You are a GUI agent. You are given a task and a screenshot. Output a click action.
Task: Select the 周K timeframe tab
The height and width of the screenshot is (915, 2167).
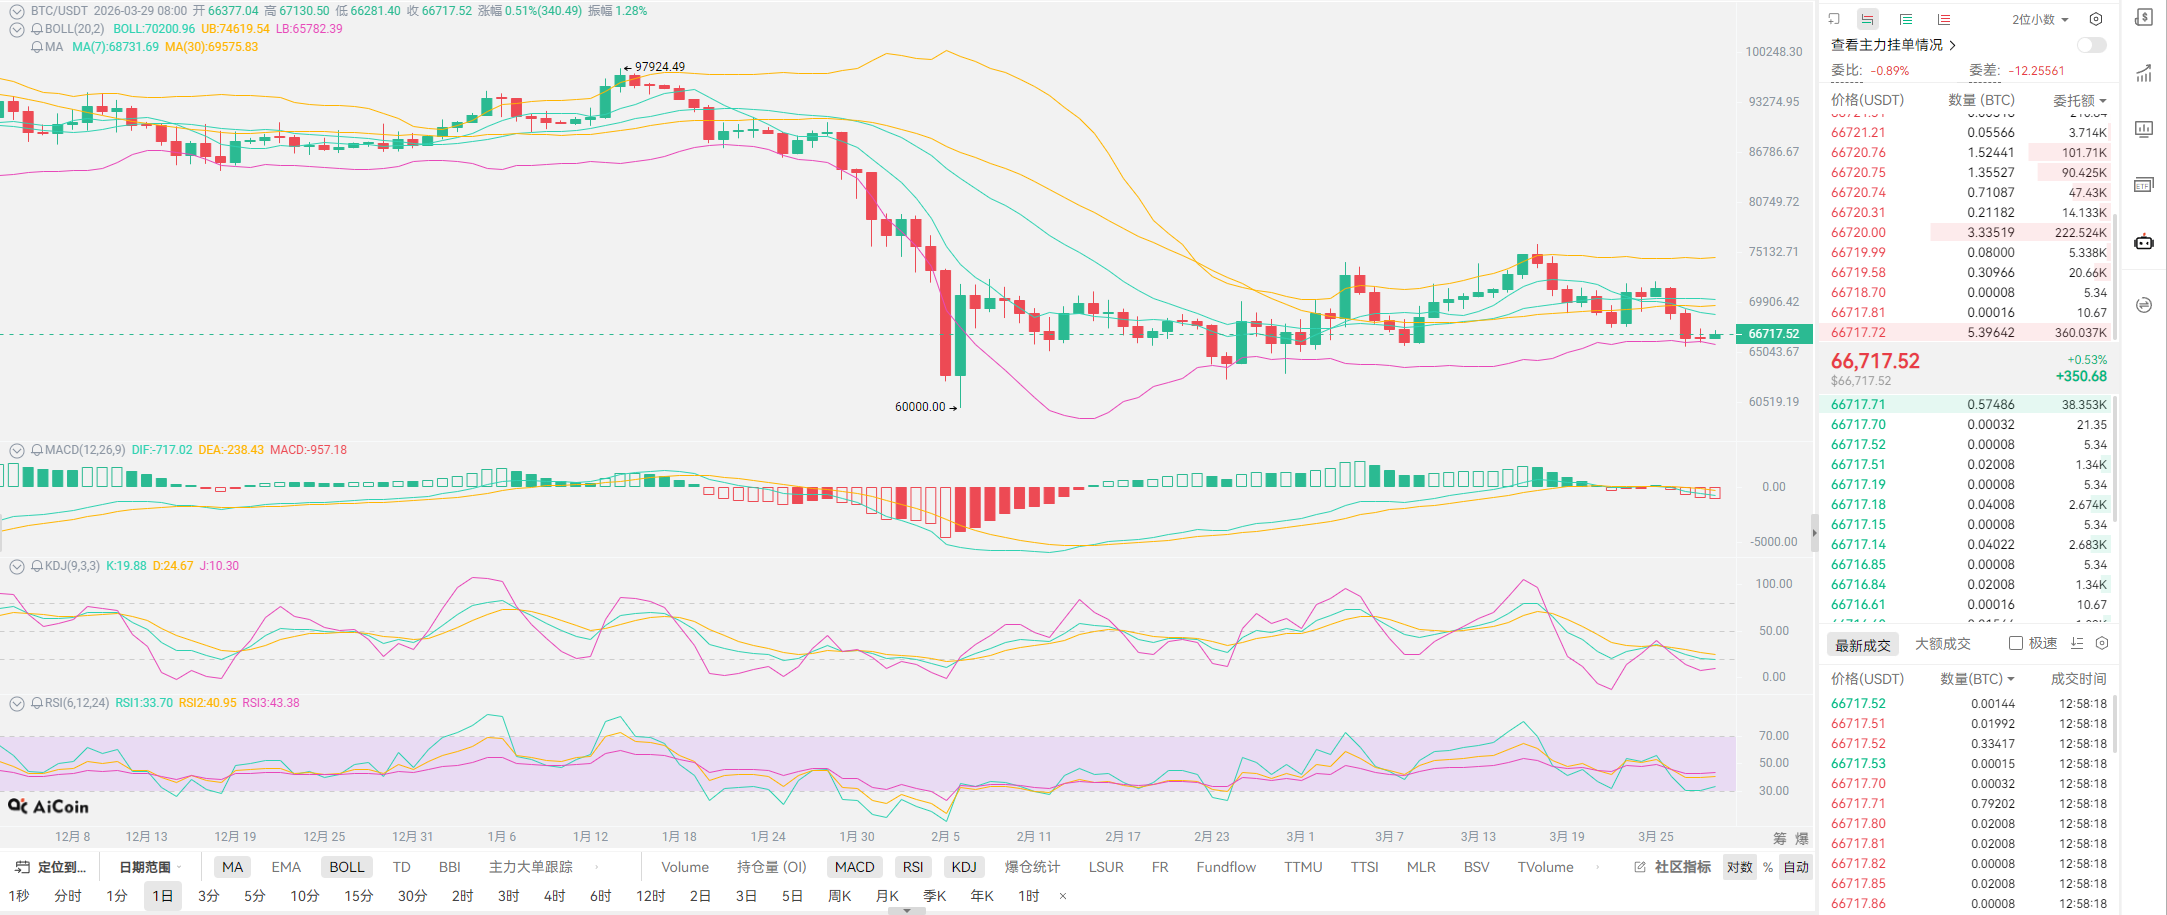tap(839, 896)
